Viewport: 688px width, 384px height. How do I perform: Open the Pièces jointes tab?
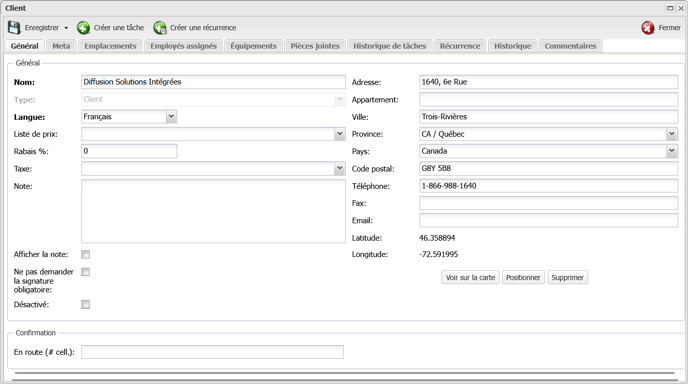[315, 46]
